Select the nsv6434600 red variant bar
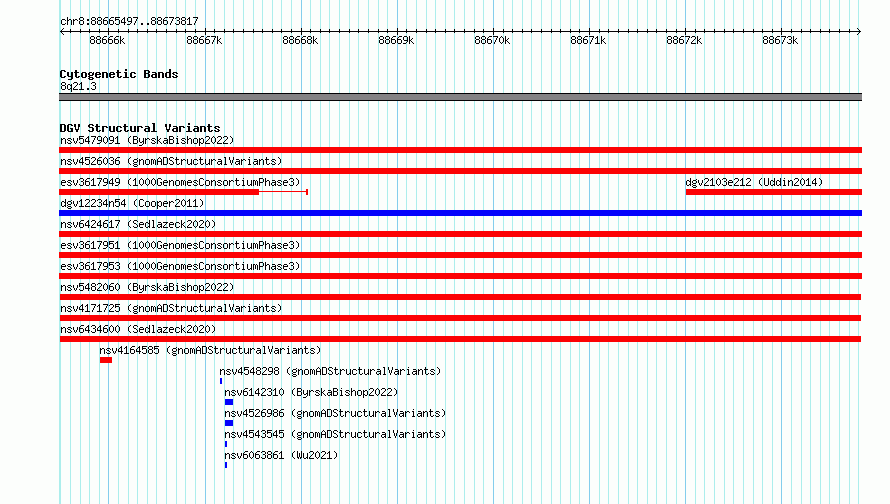The width and height of the screenshot is (890, 504). [460, 339]
